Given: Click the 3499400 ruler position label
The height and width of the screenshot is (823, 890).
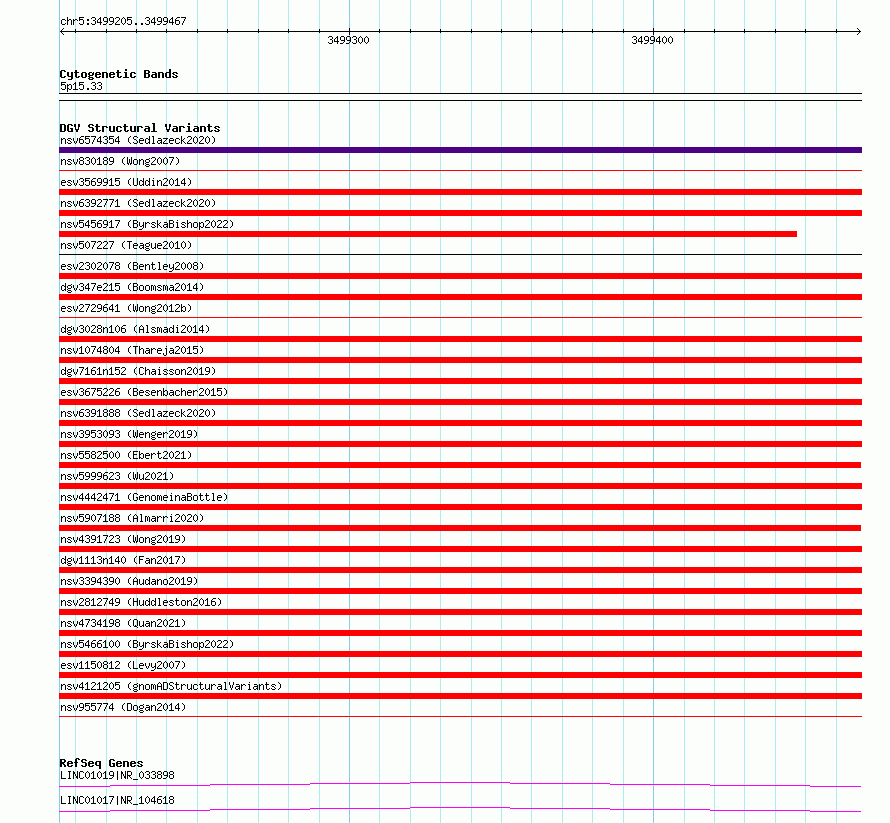Looking at the screenshot, I should tap(652, 40).
